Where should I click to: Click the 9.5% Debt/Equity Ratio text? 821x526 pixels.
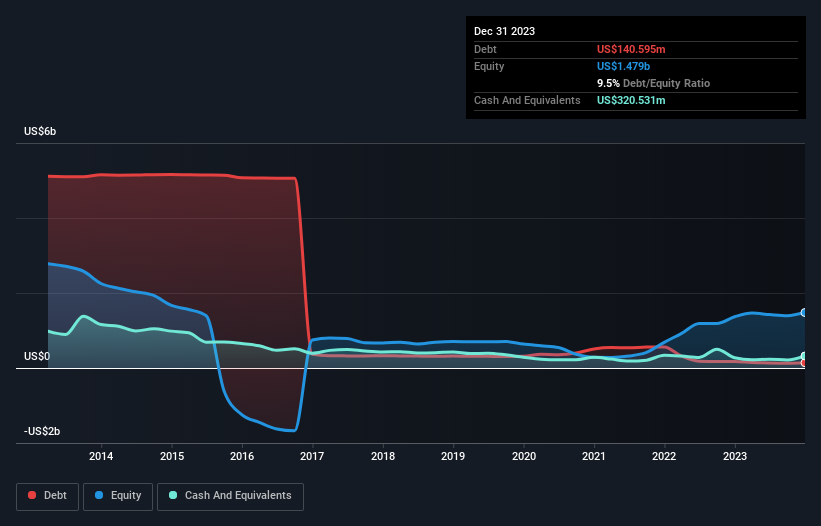[x=653, y=83]
